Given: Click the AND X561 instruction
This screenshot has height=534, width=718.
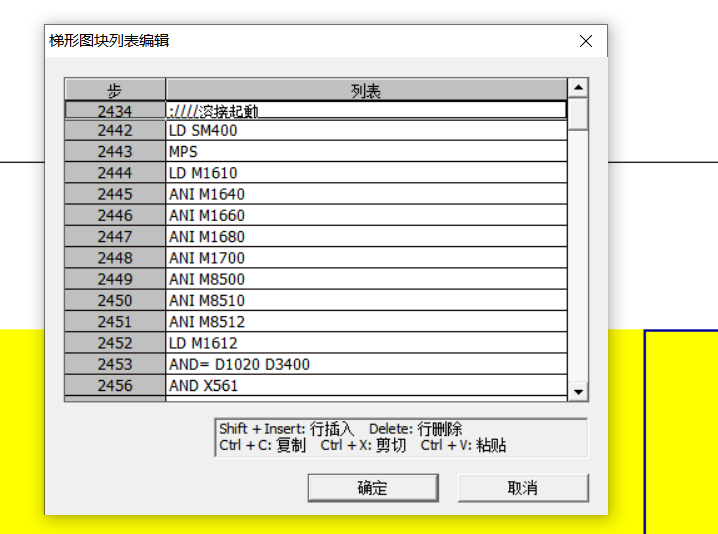Looking at the screenshot, I should pyautogui.click(x=366, y=385).
